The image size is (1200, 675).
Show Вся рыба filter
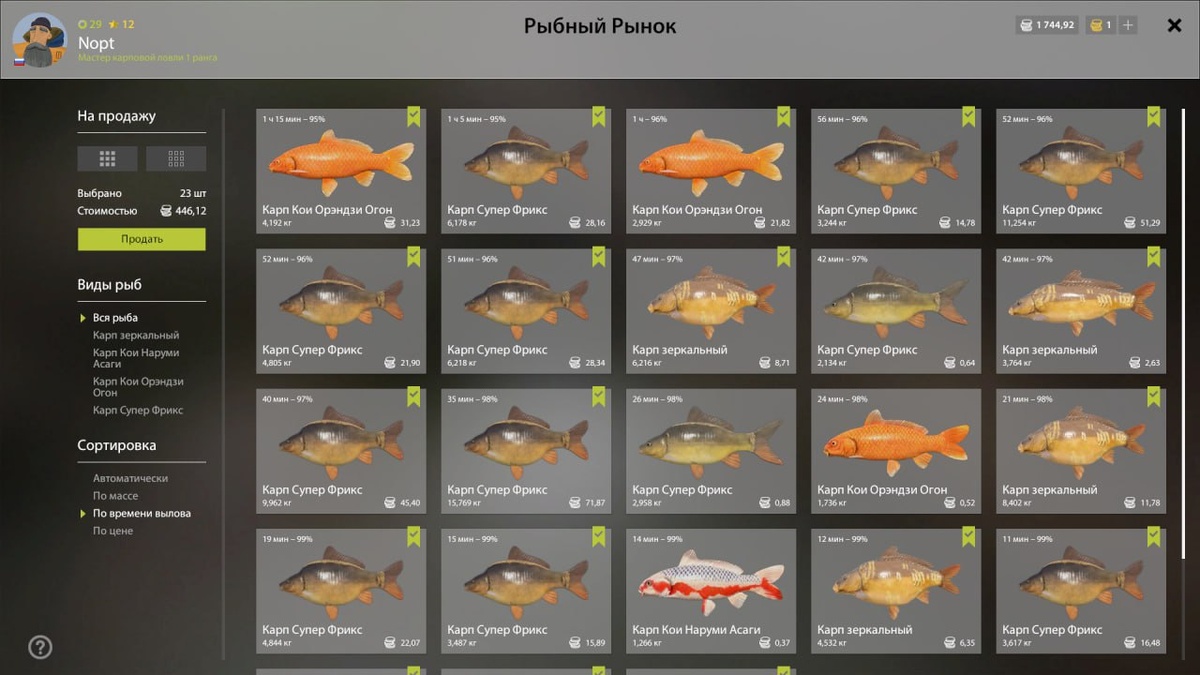tap(115, 318)
